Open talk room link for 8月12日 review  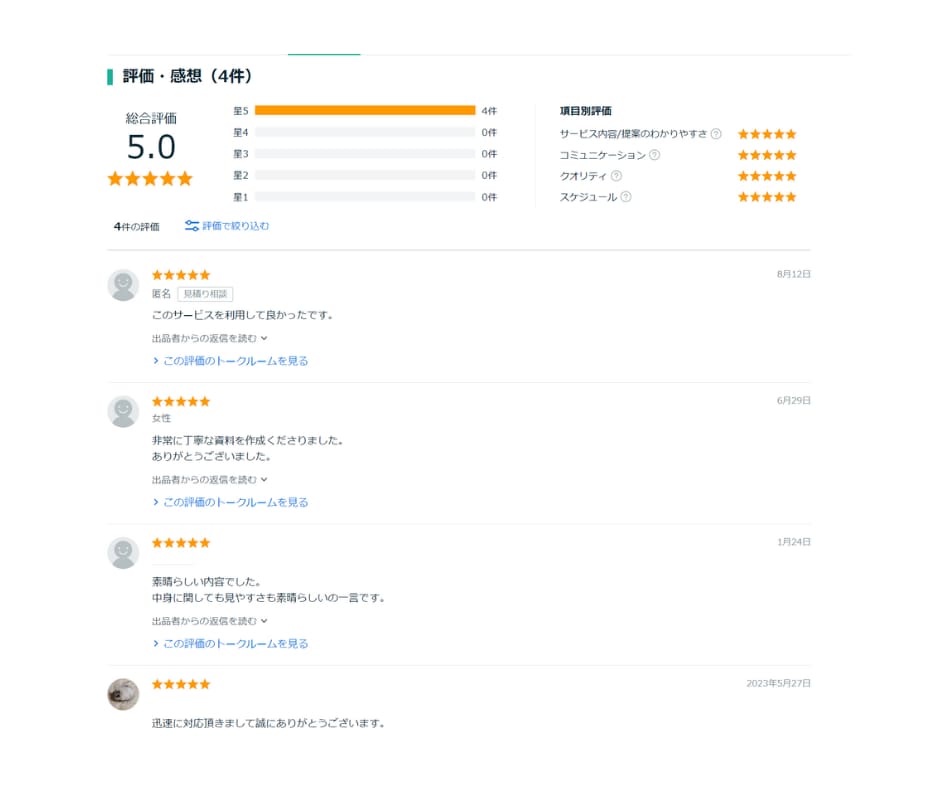(x=230, y=360)
